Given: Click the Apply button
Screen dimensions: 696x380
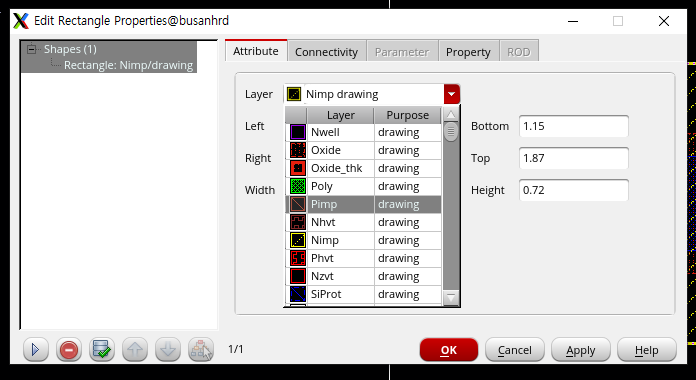Looking at the screenshot, I should (x=581, y=350).
